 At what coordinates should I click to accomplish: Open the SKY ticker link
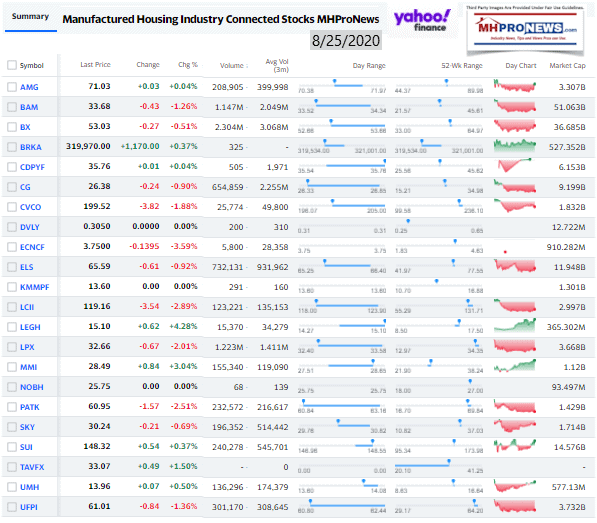27,427
